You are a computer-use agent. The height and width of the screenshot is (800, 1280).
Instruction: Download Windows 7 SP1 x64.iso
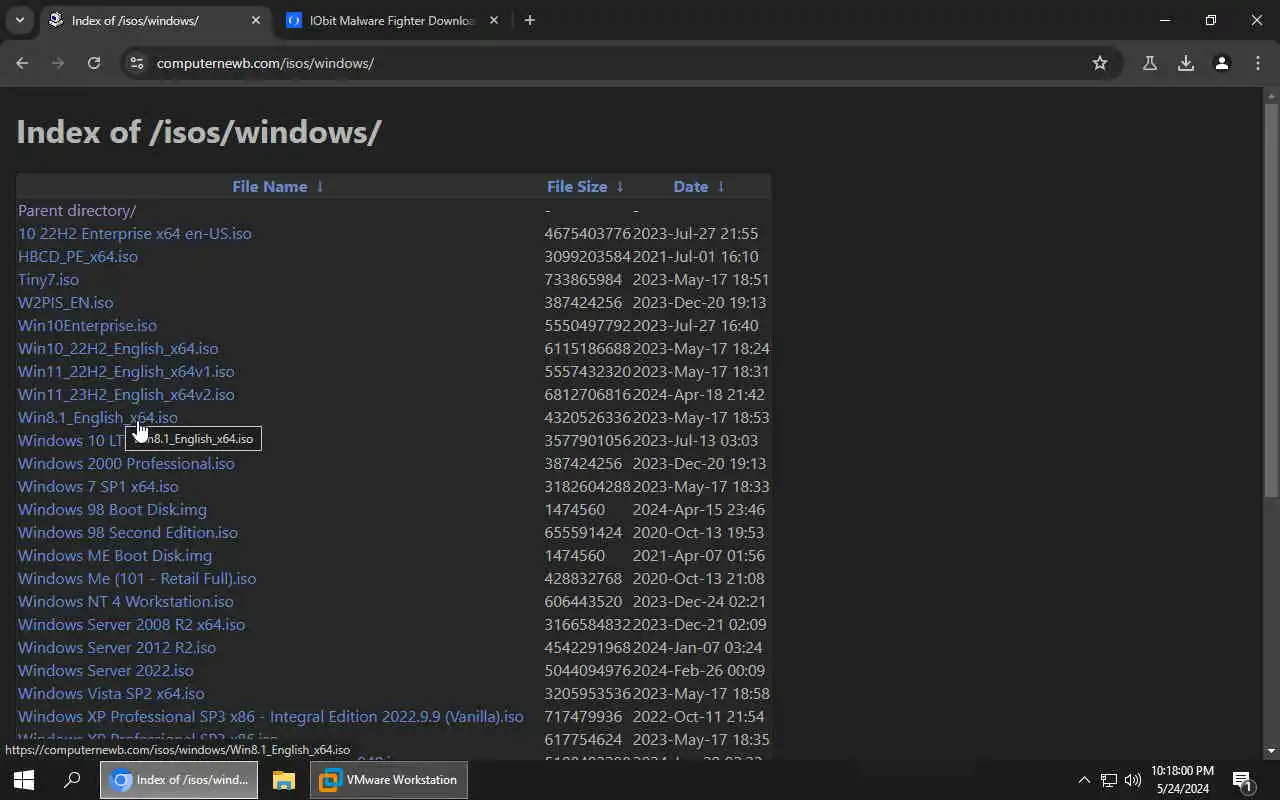[x=98, y=486]
